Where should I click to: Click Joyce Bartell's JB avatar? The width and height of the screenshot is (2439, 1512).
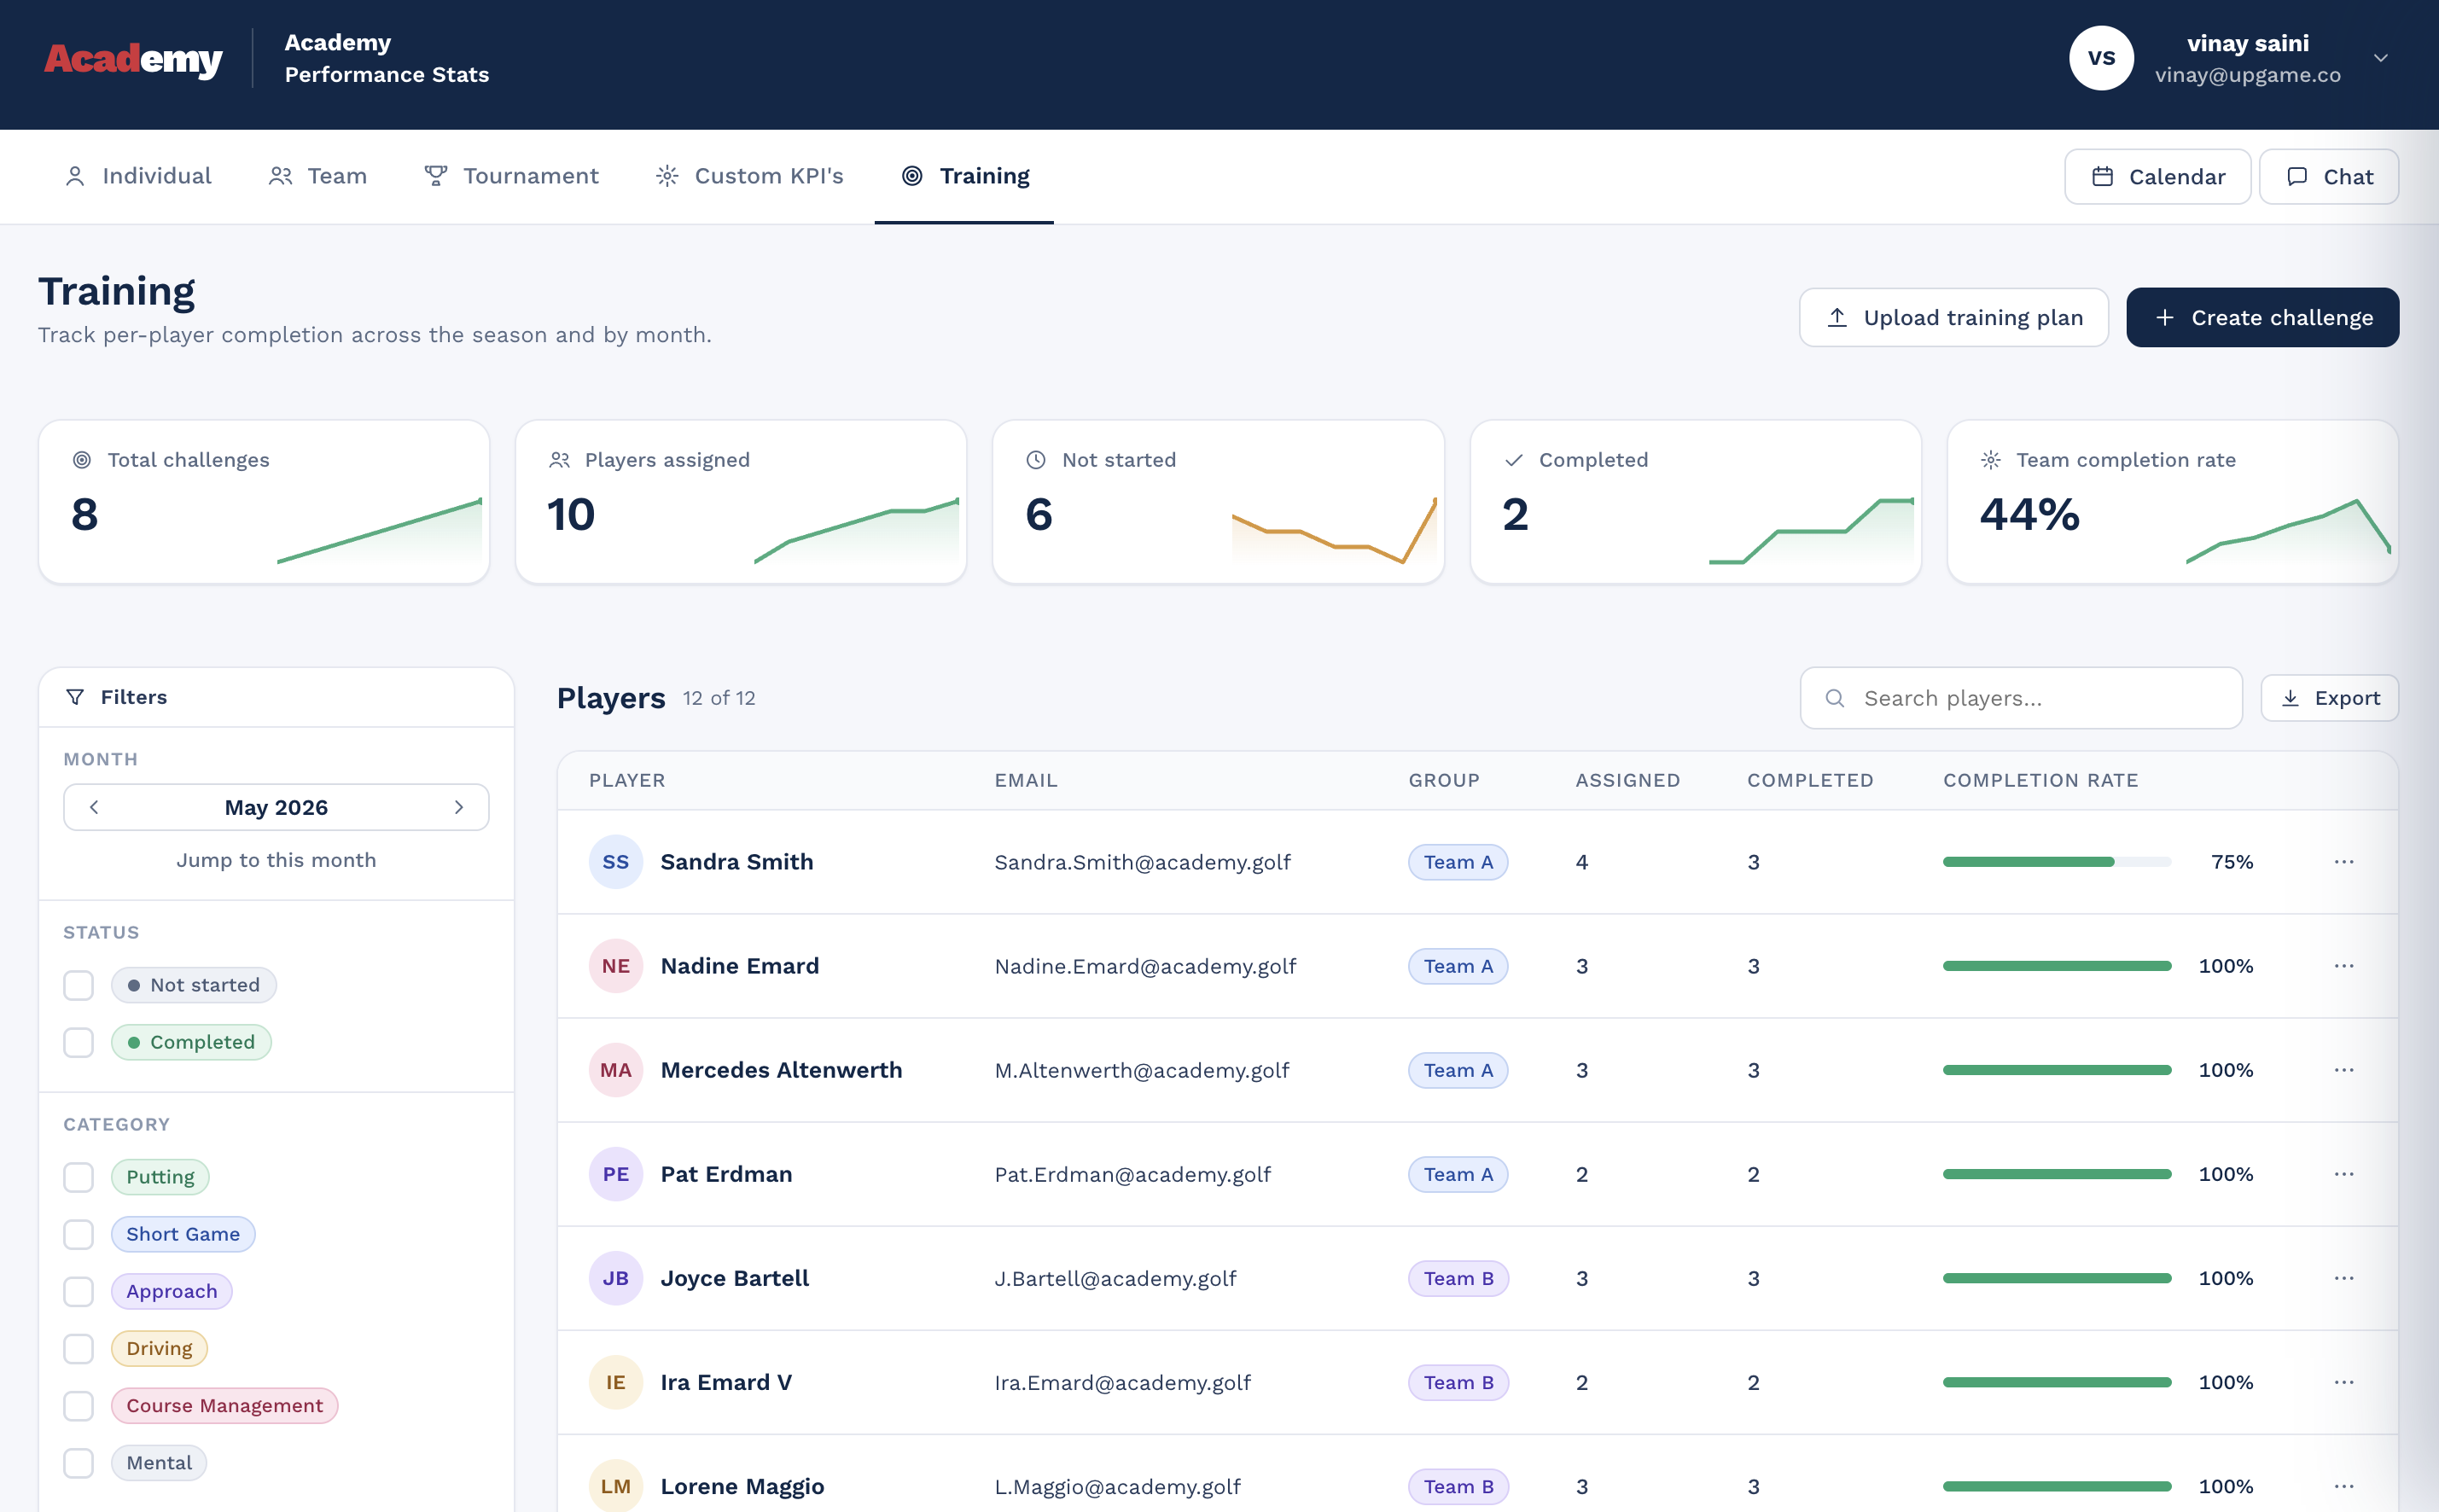616,1278
